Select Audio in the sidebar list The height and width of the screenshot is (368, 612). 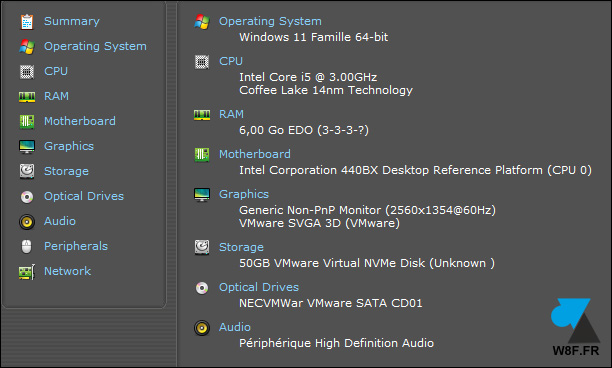click(x=60, y=221)
